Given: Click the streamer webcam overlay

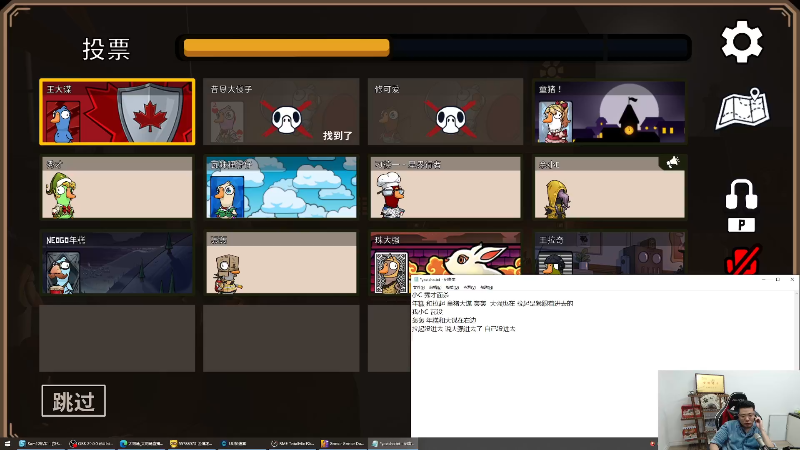Looking at the screenshot, I should click(729, 410).
